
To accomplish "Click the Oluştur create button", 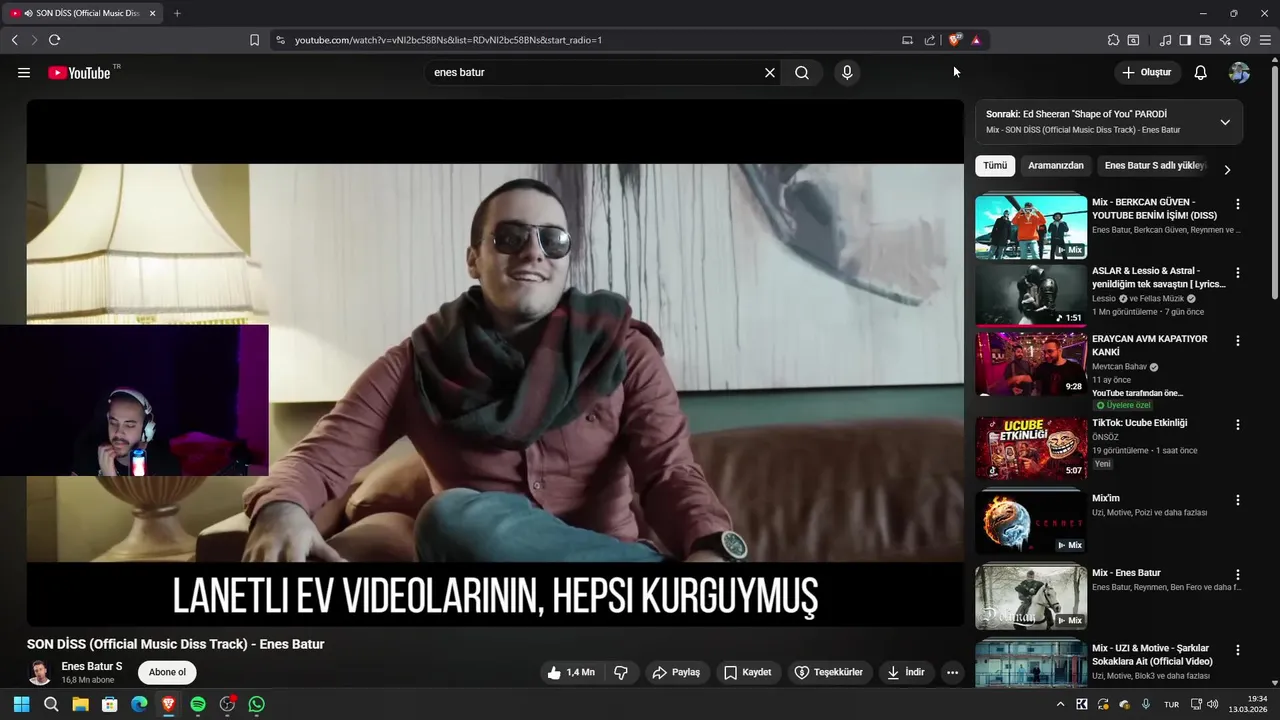I will point(1147,73).
